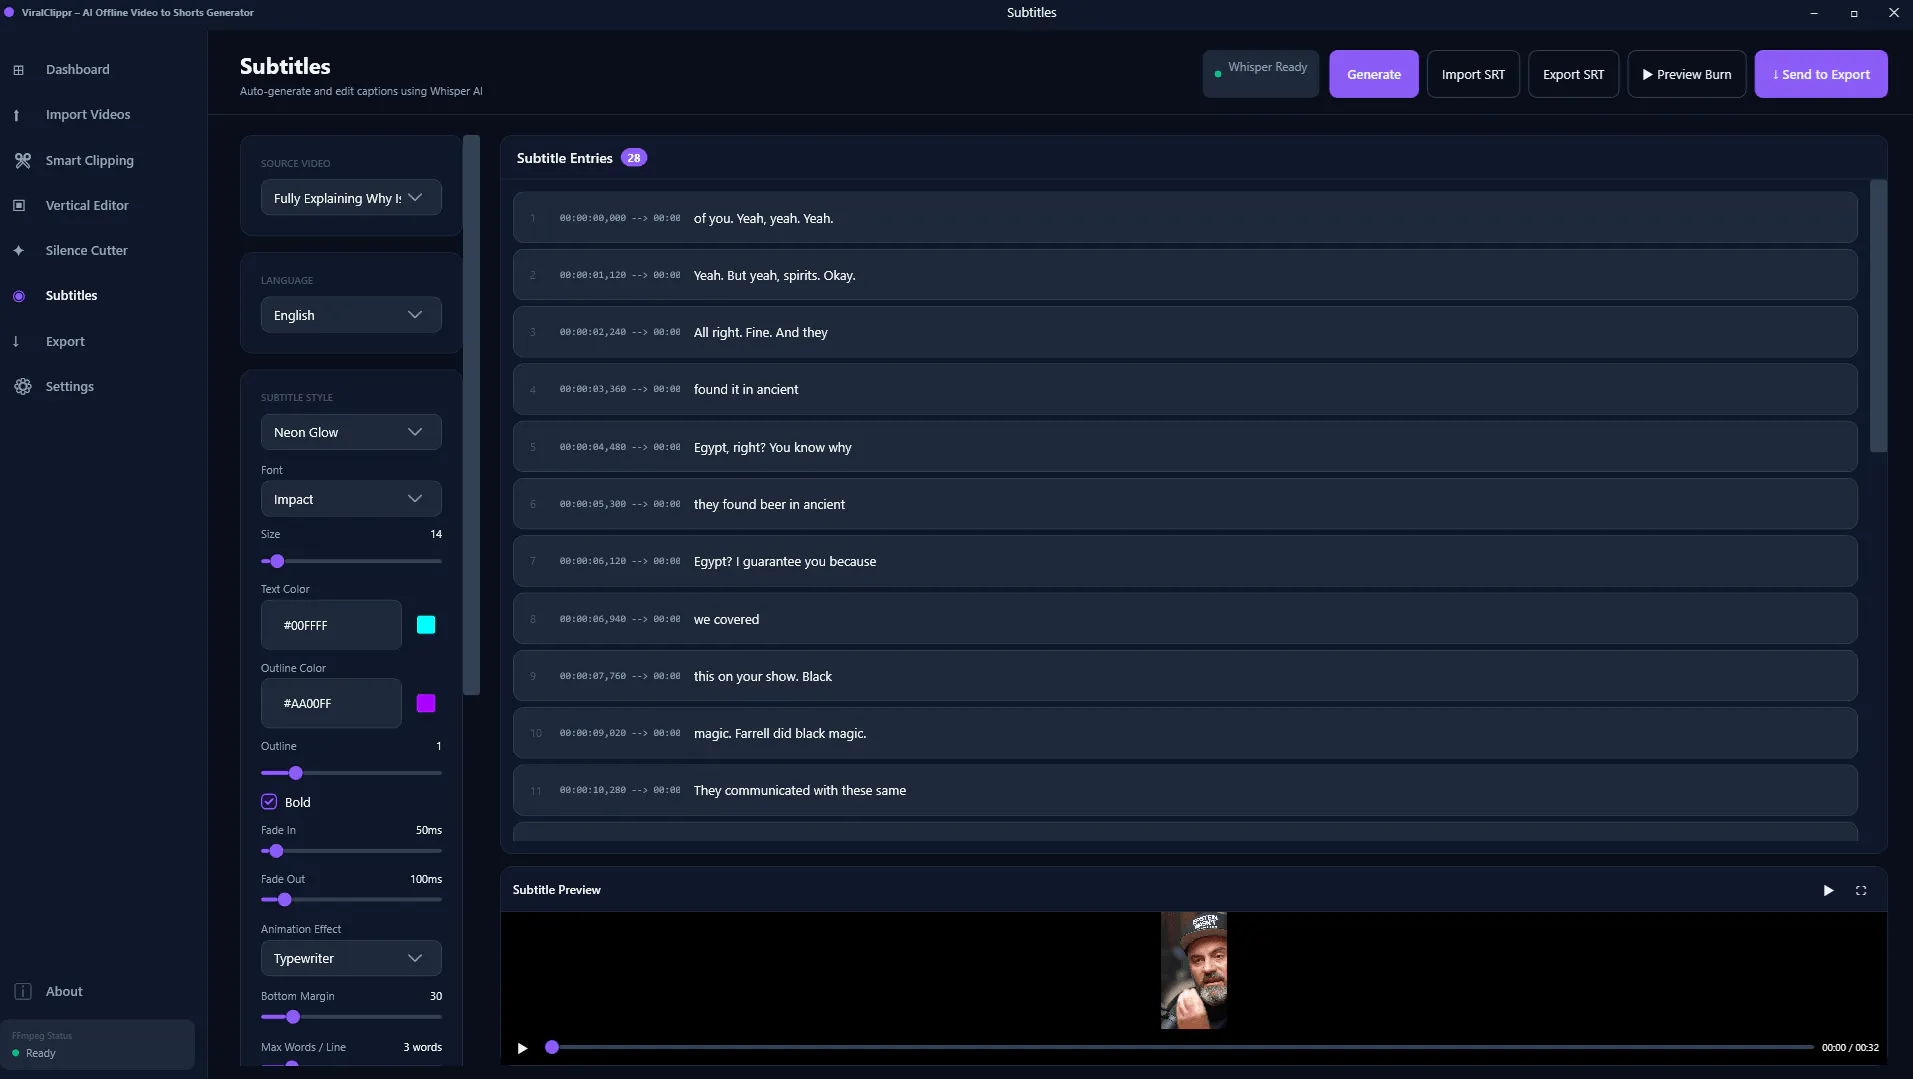Select entry "we covered"
This screenshot has height=1079, width=1913.
(1185, 619)
